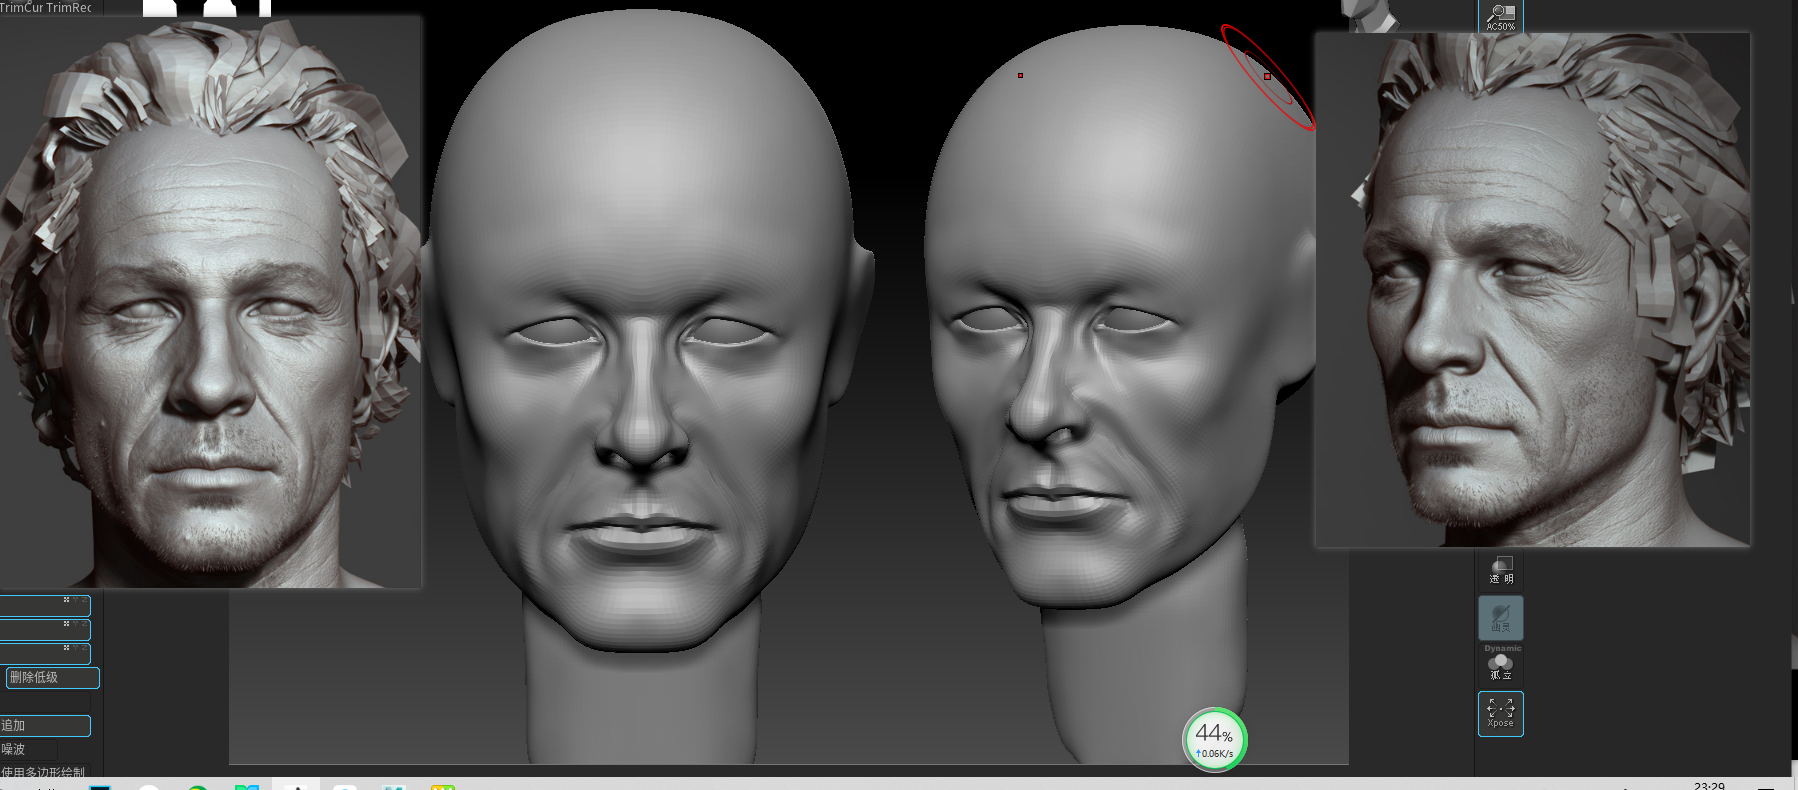Click the 23:29 taskbar clock
The width and height of the screenshot is (1798, 790).
(x=1709, y=786)
